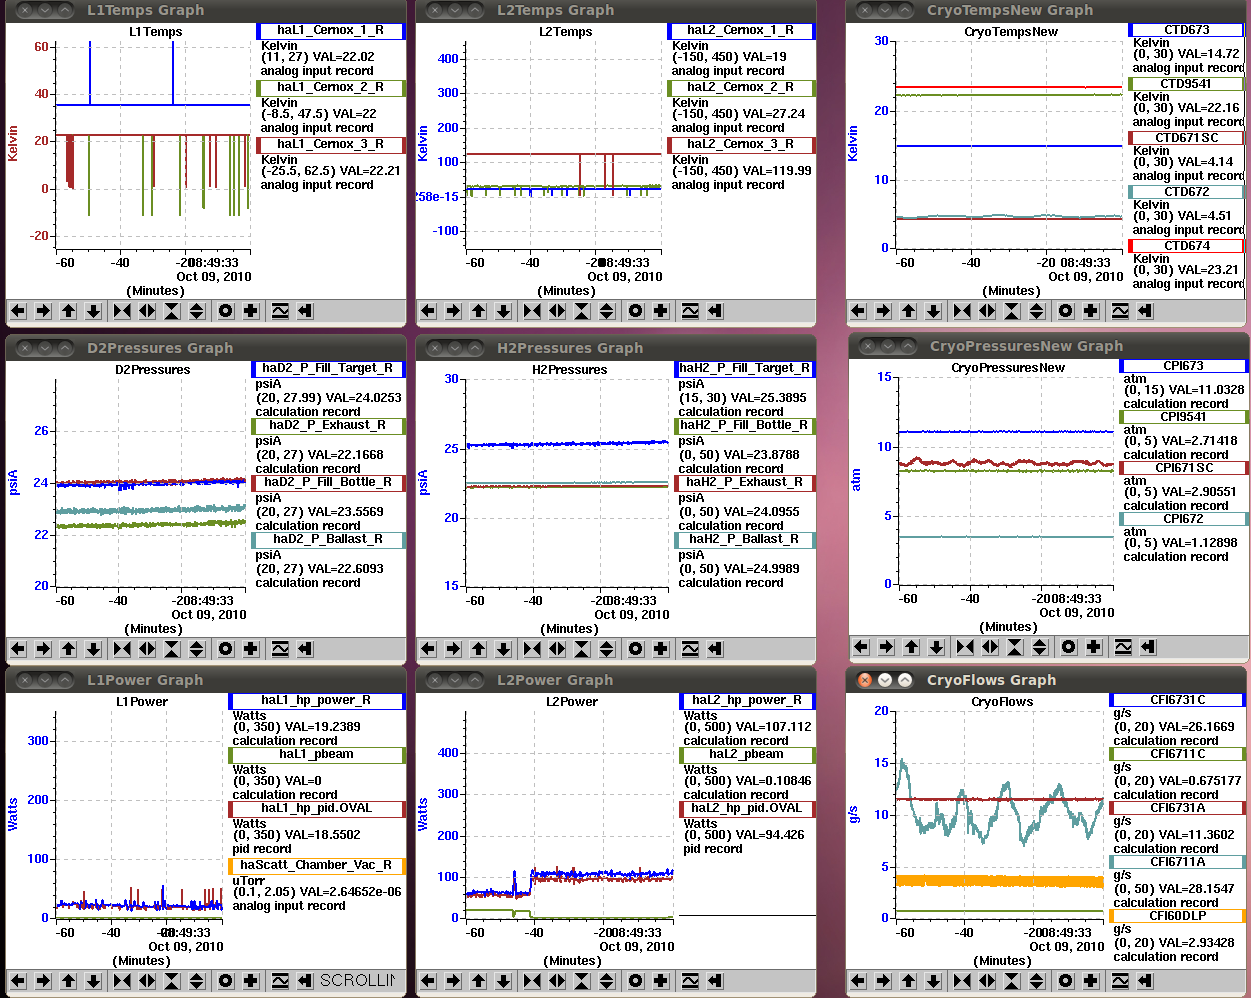Click the SCROLLIN status text in L1Power toolbar
The image size is (1251, 998).
pyautogui.click(x=357, y=981)
